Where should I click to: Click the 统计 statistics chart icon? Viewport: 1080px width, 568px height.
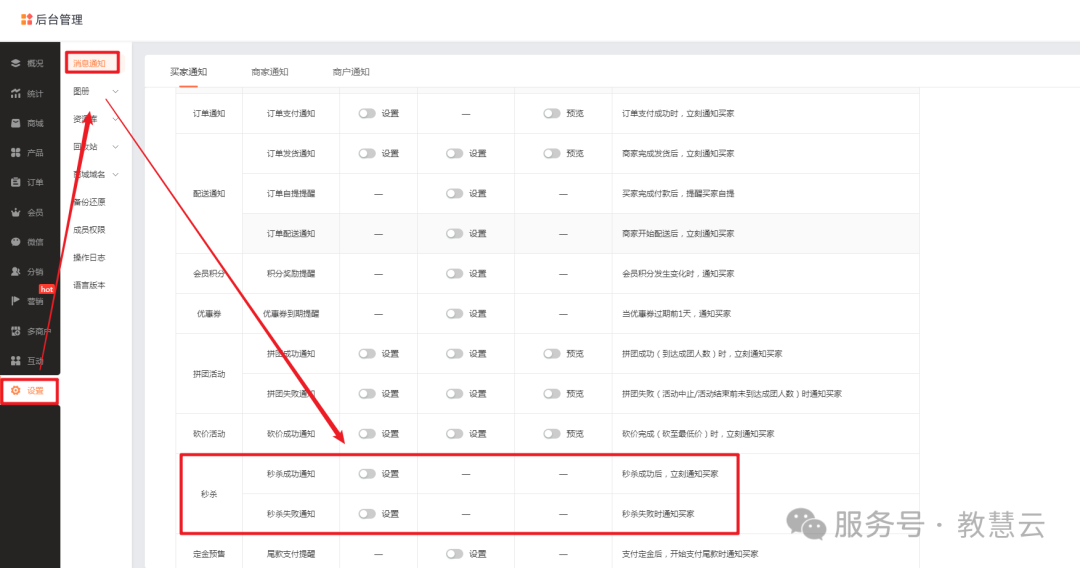(16, 93)
